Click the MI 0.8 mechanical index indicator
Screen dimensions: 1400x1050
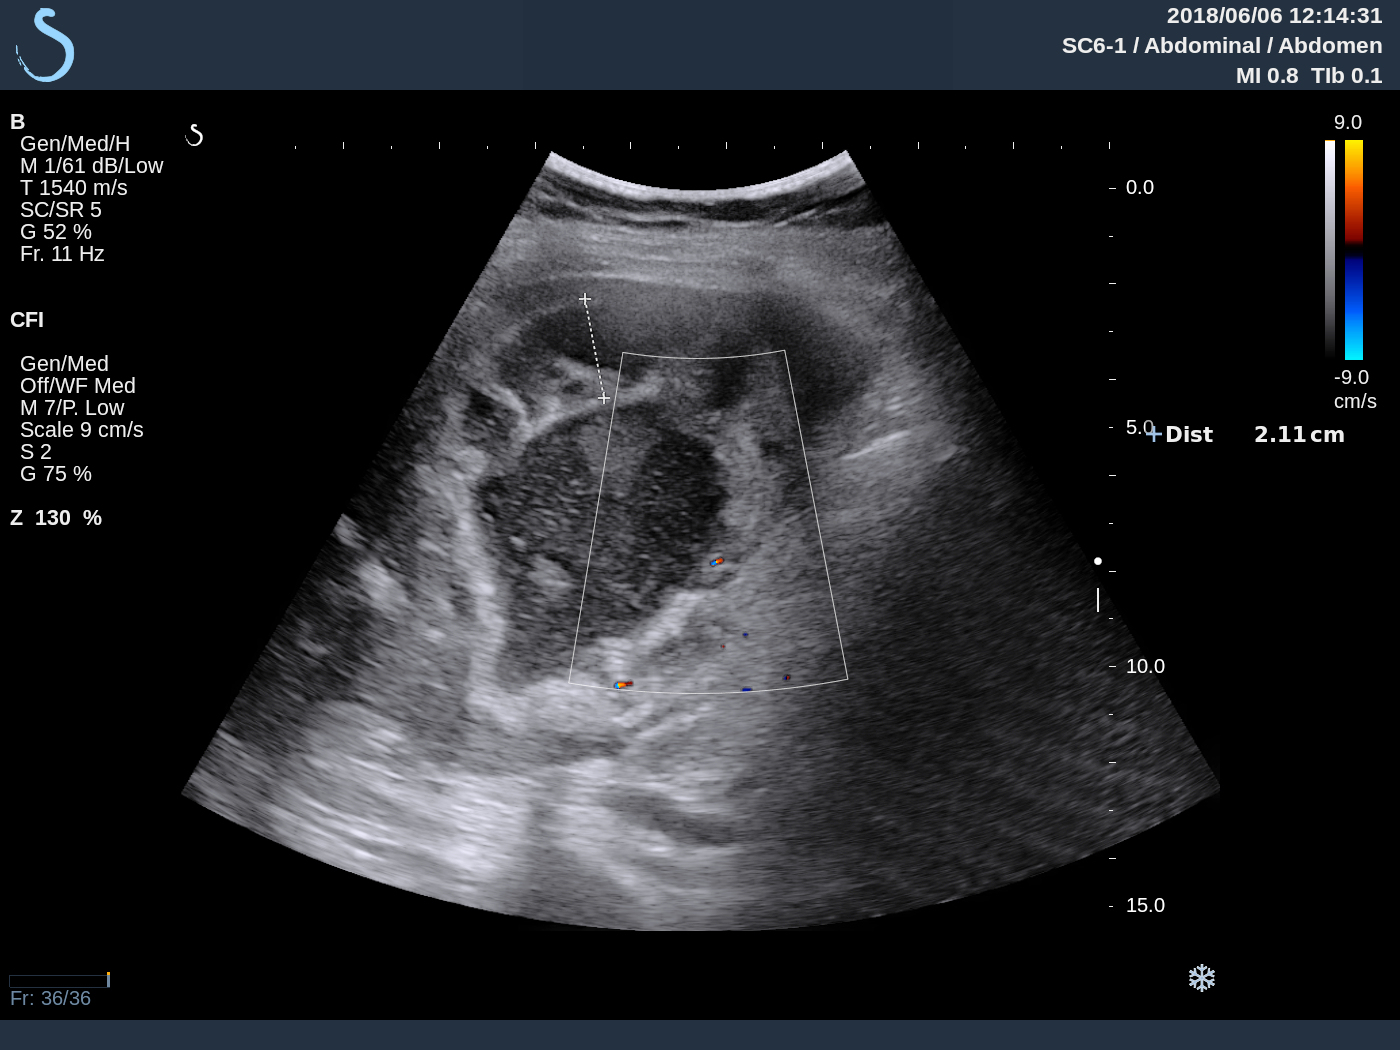1267,75
